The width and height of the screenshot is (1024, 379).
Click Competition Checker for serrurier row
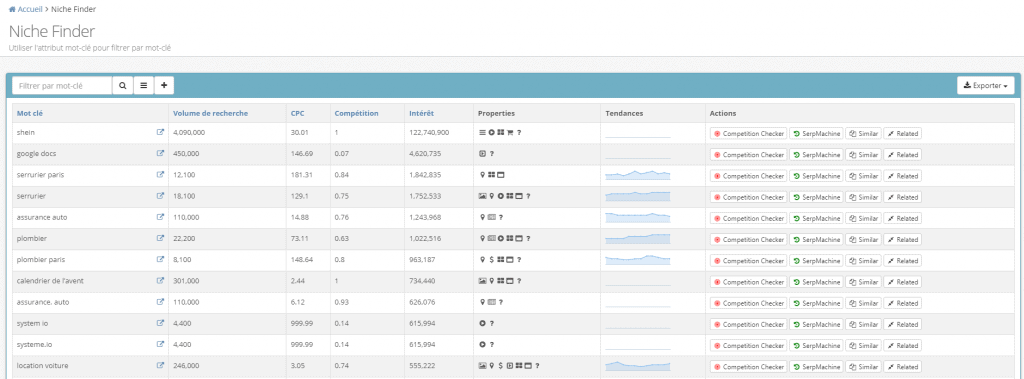point(748,197)
